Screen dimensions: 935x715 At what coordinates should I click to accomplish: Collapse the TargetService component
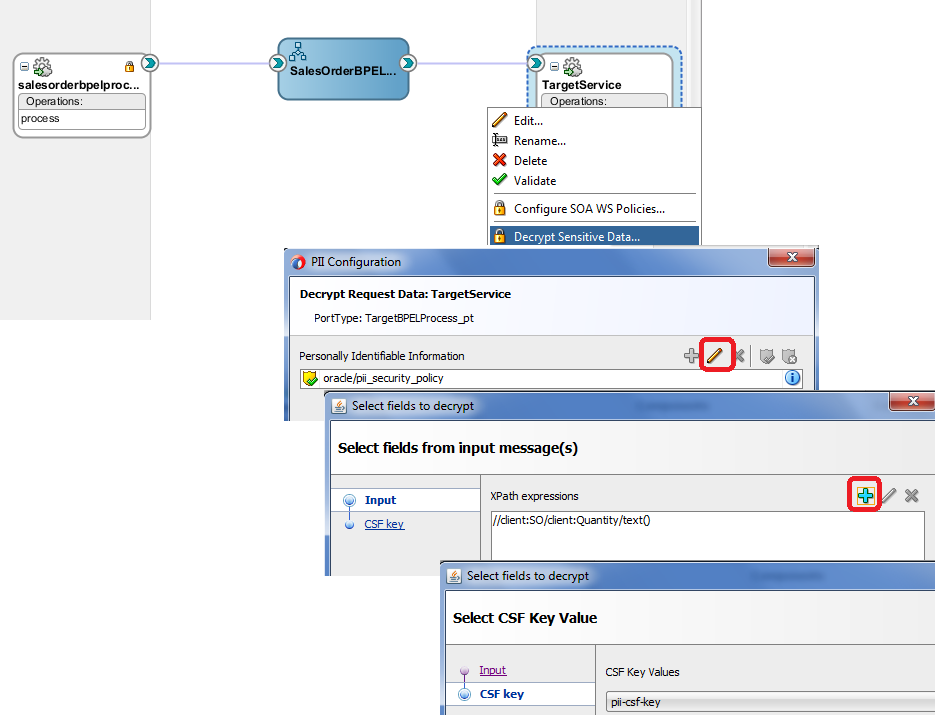tap(554, 66)
